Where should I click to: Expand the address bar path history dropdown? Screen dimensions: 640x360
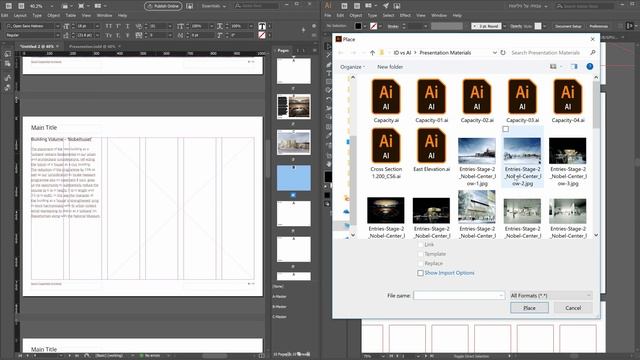[x=494, y=53]
